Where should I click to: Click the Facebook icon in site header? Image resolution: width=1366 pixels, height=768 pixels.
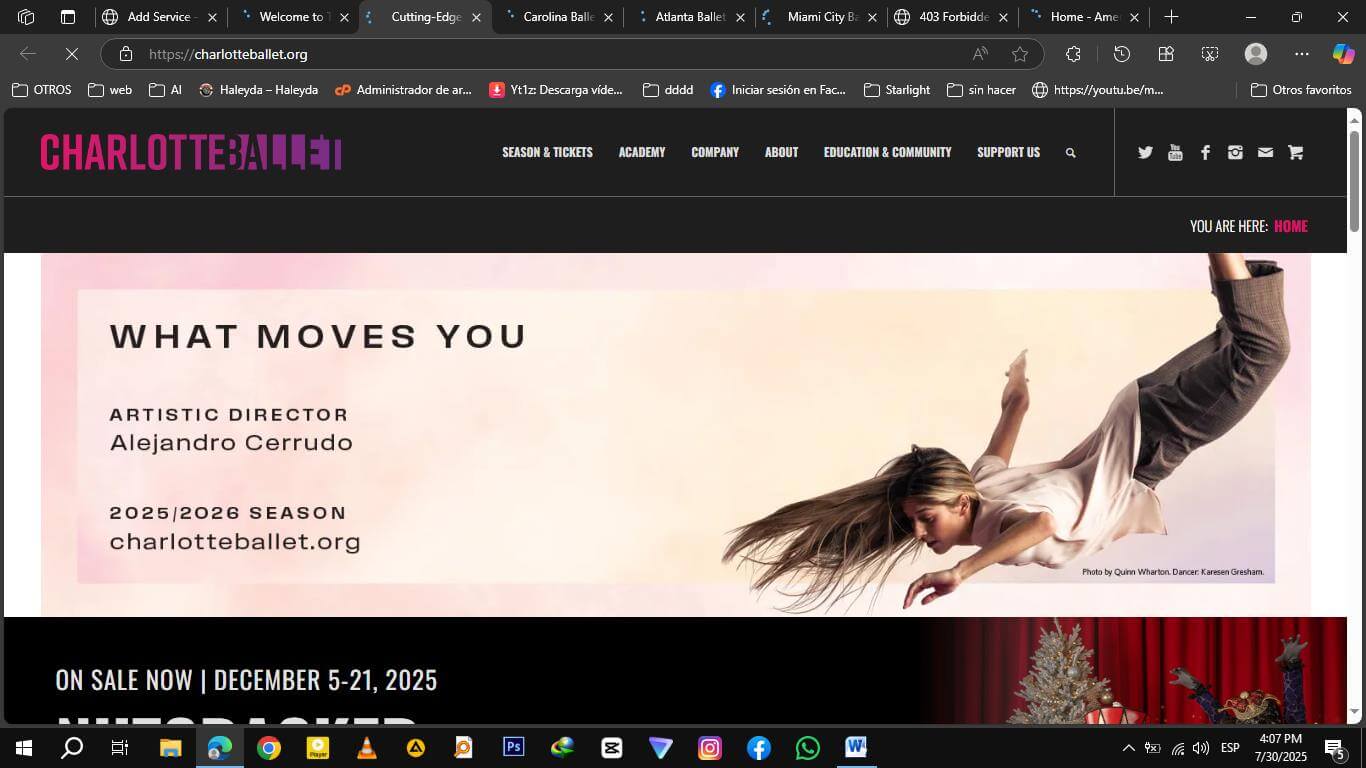point(1205,152)
